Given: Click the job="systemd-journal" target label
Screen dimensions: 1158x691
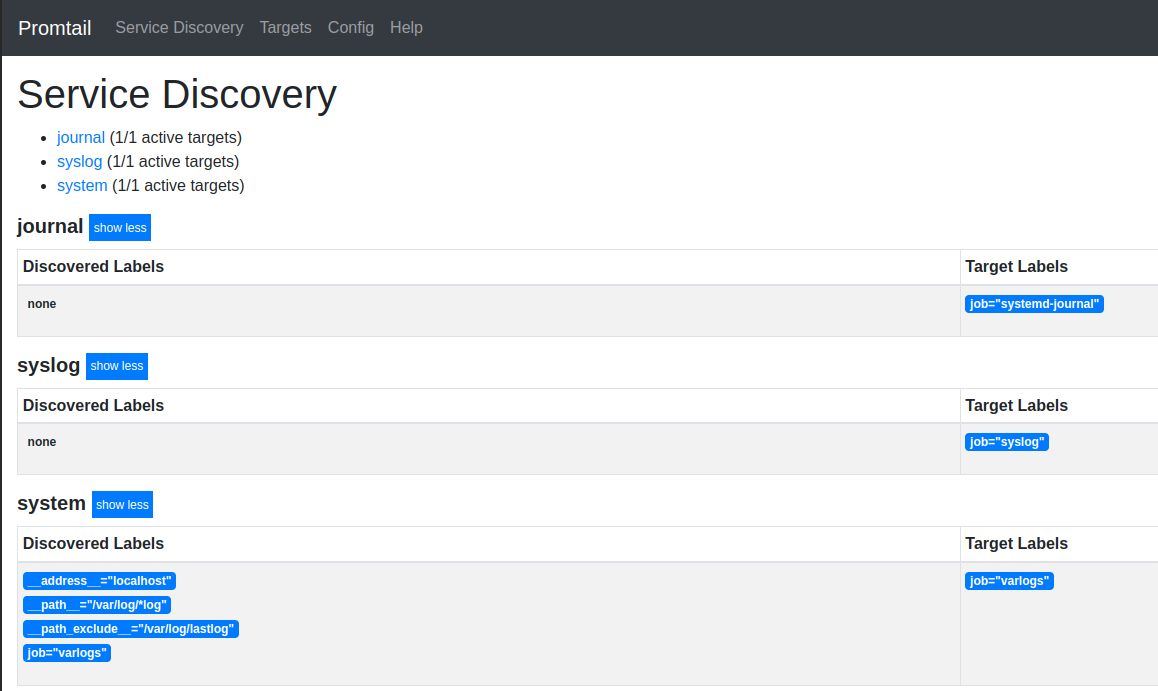Looking at the screenshot, I should (1034, 304).
